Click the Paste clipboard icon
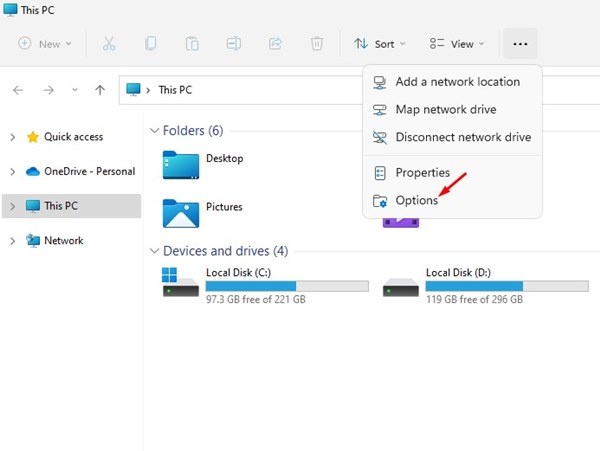The width and height of the screenshot is (600, 451). [192, 44]
